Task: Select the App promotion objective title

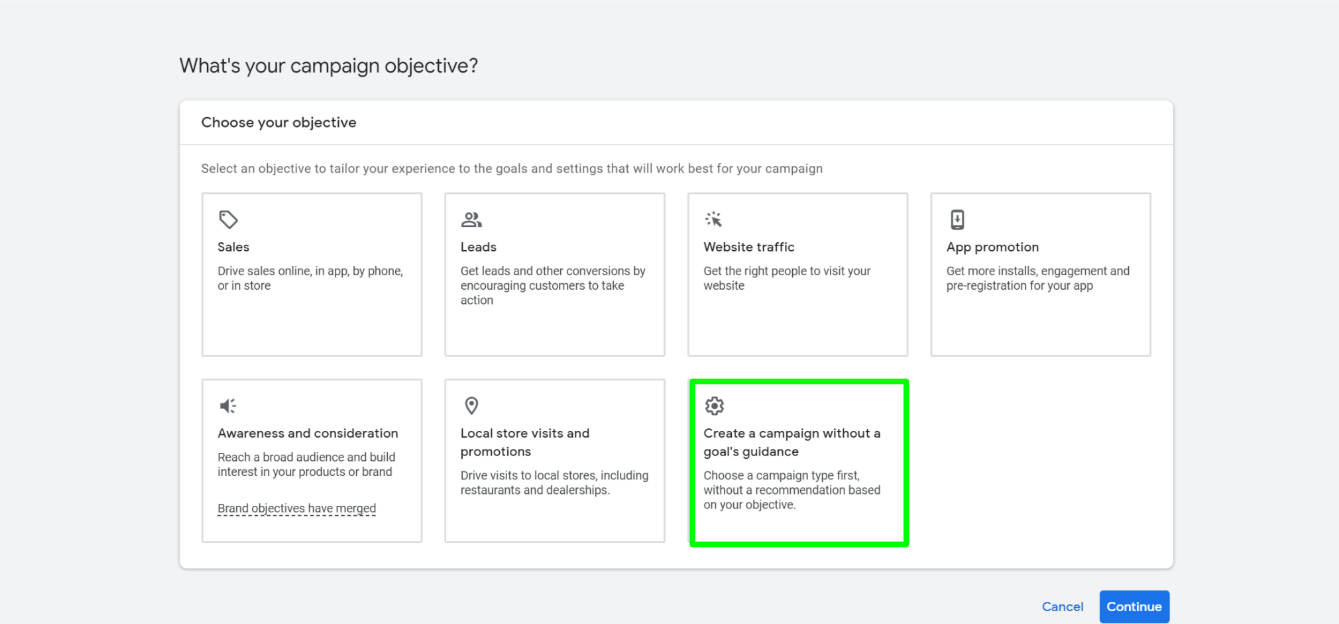Action: tap(992, 247)
